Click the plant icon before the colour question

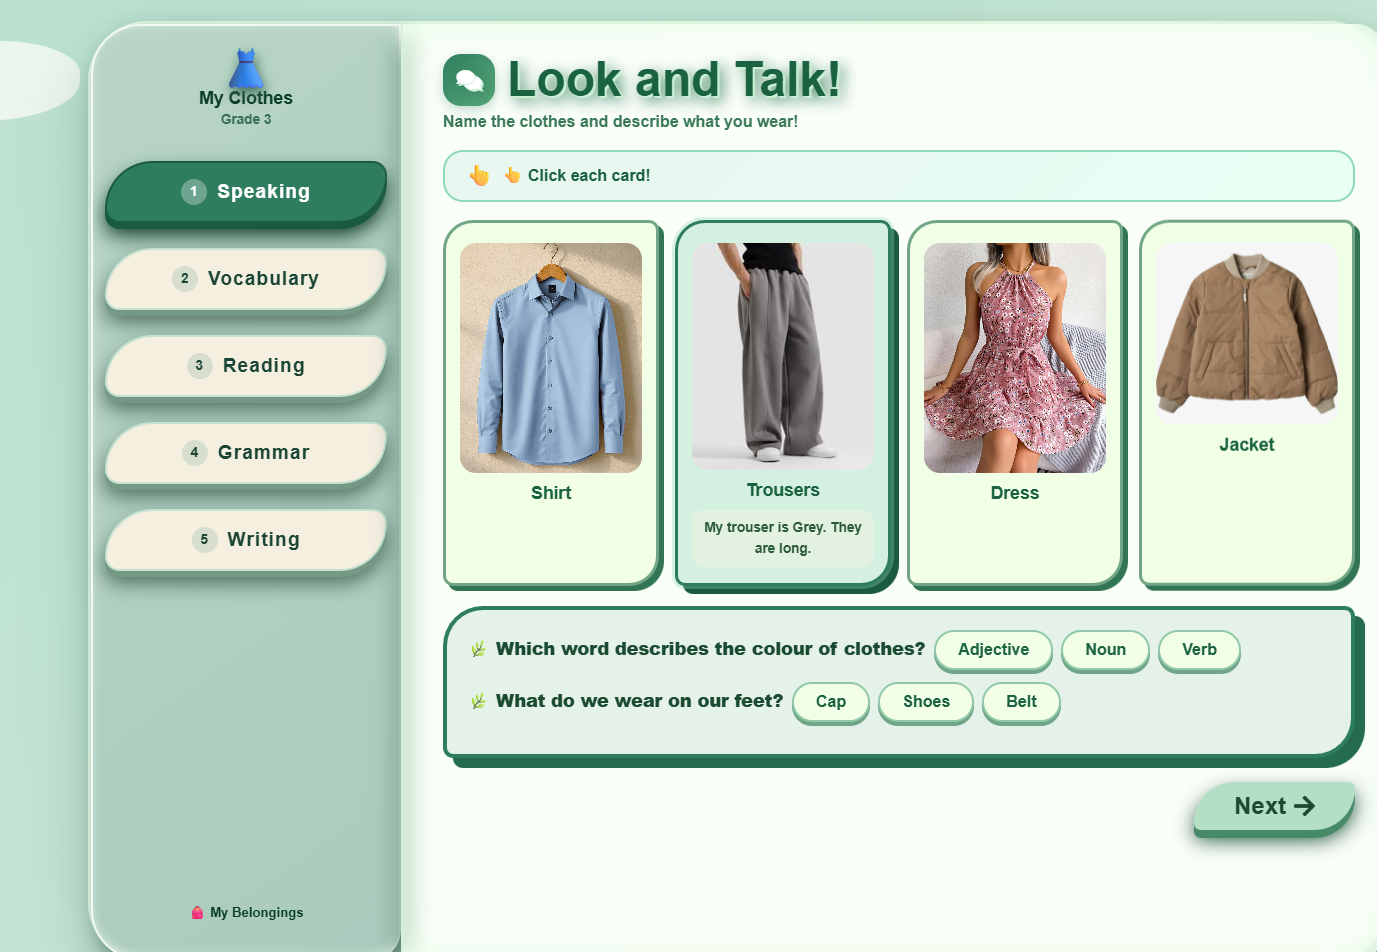[x=477, y=648]
